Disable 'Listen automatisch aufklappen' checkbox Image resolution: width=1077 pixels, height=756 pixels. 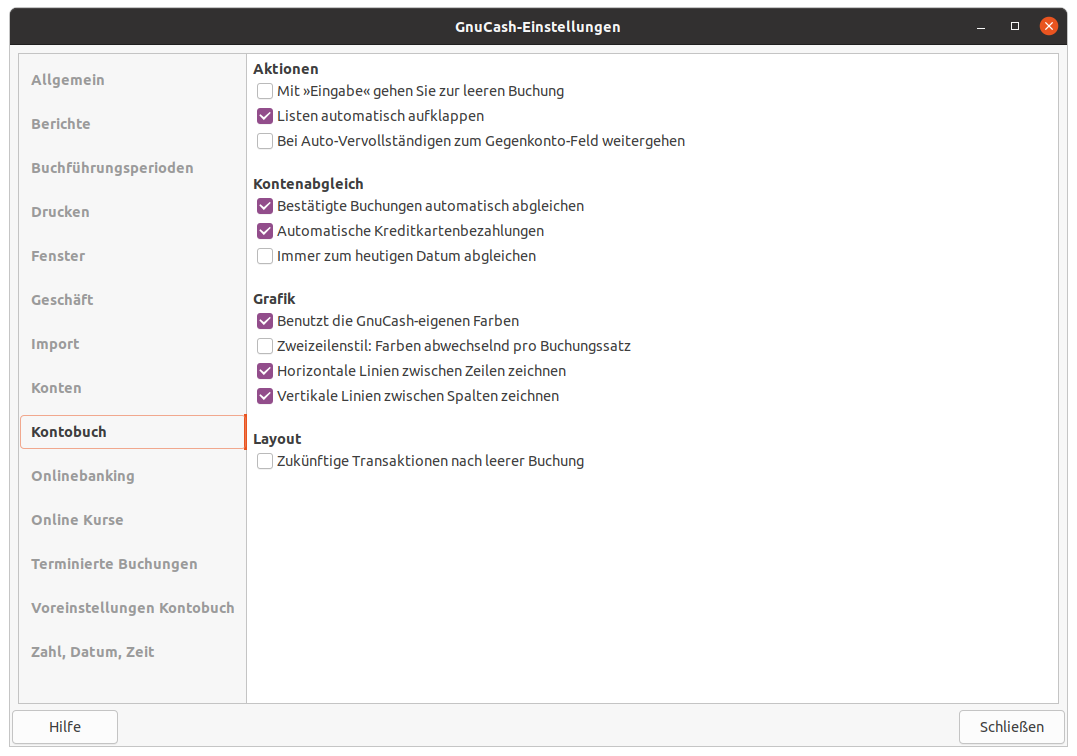pos(265,116)
